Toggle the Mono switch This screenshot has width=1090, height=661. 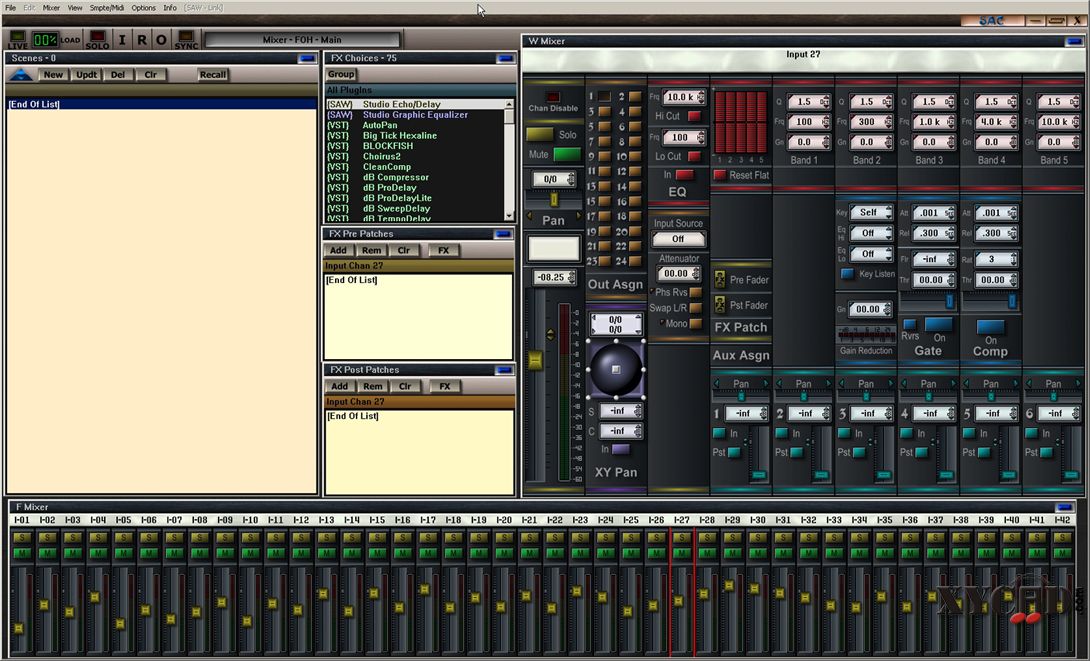click(x=695, y=323)
